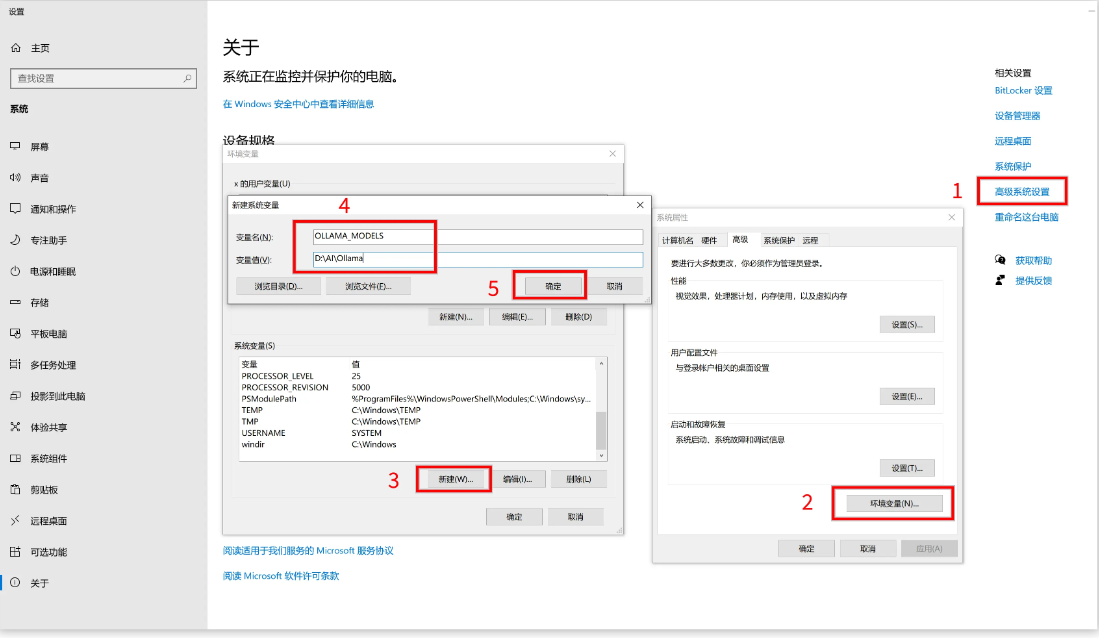Open About info icon in sidebar
This screenshot has width=1099, height=638.
(x=15, y=583)
